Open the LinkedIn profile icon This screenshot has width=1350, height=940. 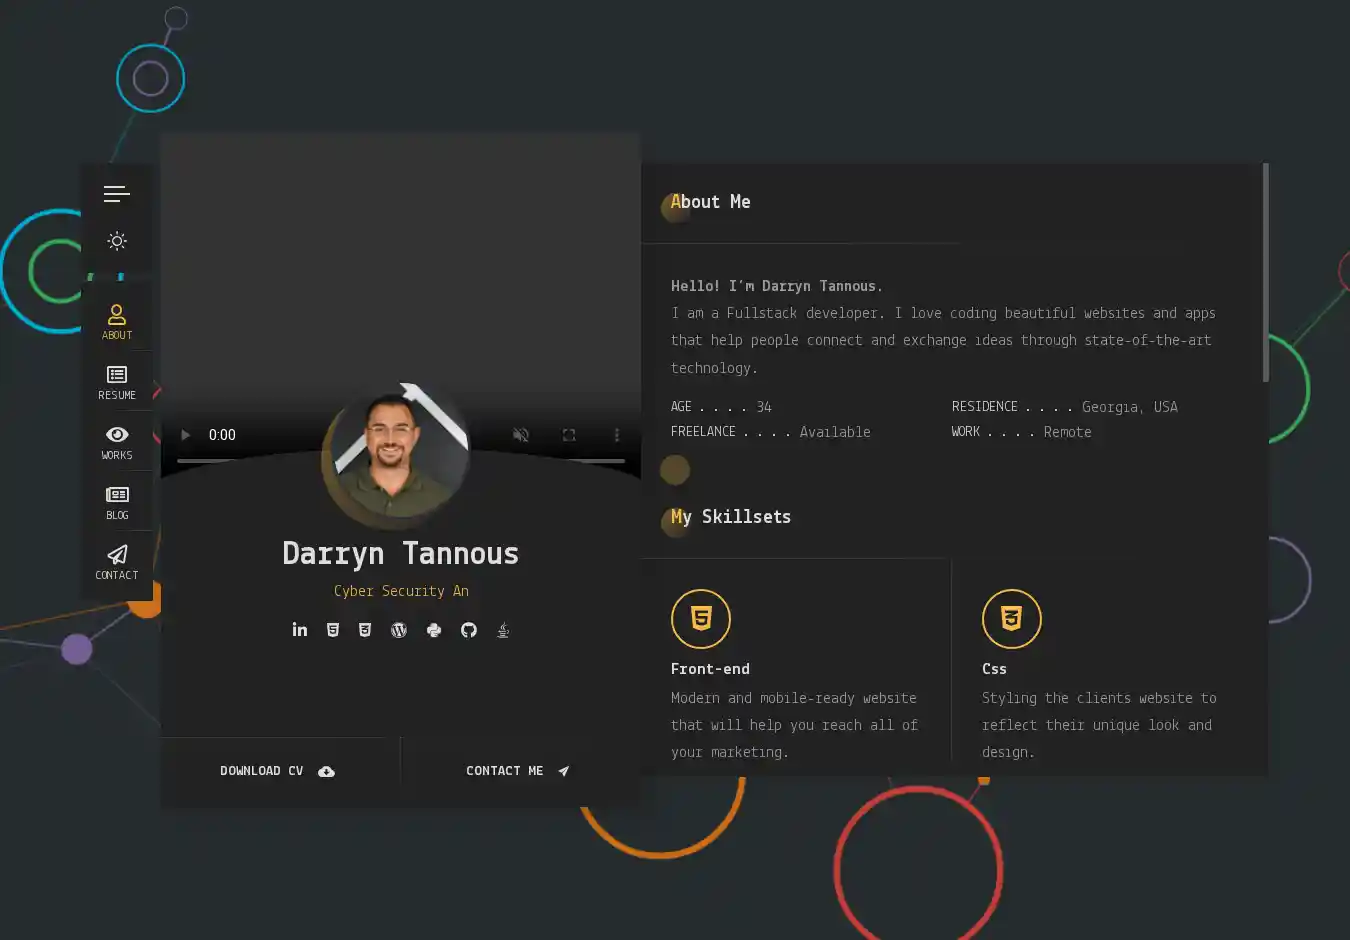299,630
